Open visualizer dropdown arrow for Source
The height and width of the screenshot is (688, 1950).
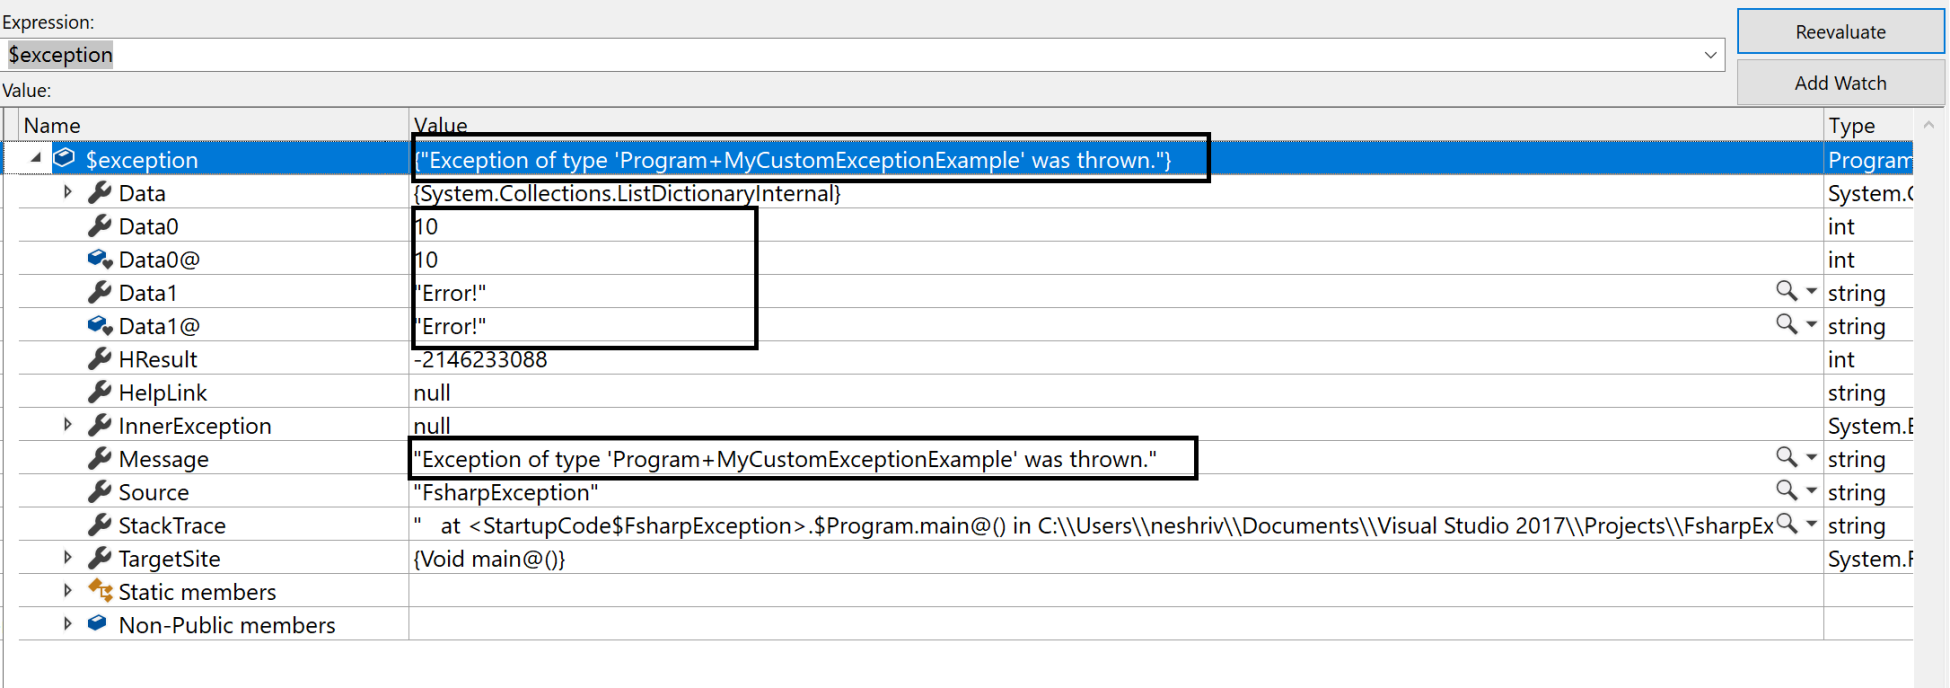coord(1811,491)
